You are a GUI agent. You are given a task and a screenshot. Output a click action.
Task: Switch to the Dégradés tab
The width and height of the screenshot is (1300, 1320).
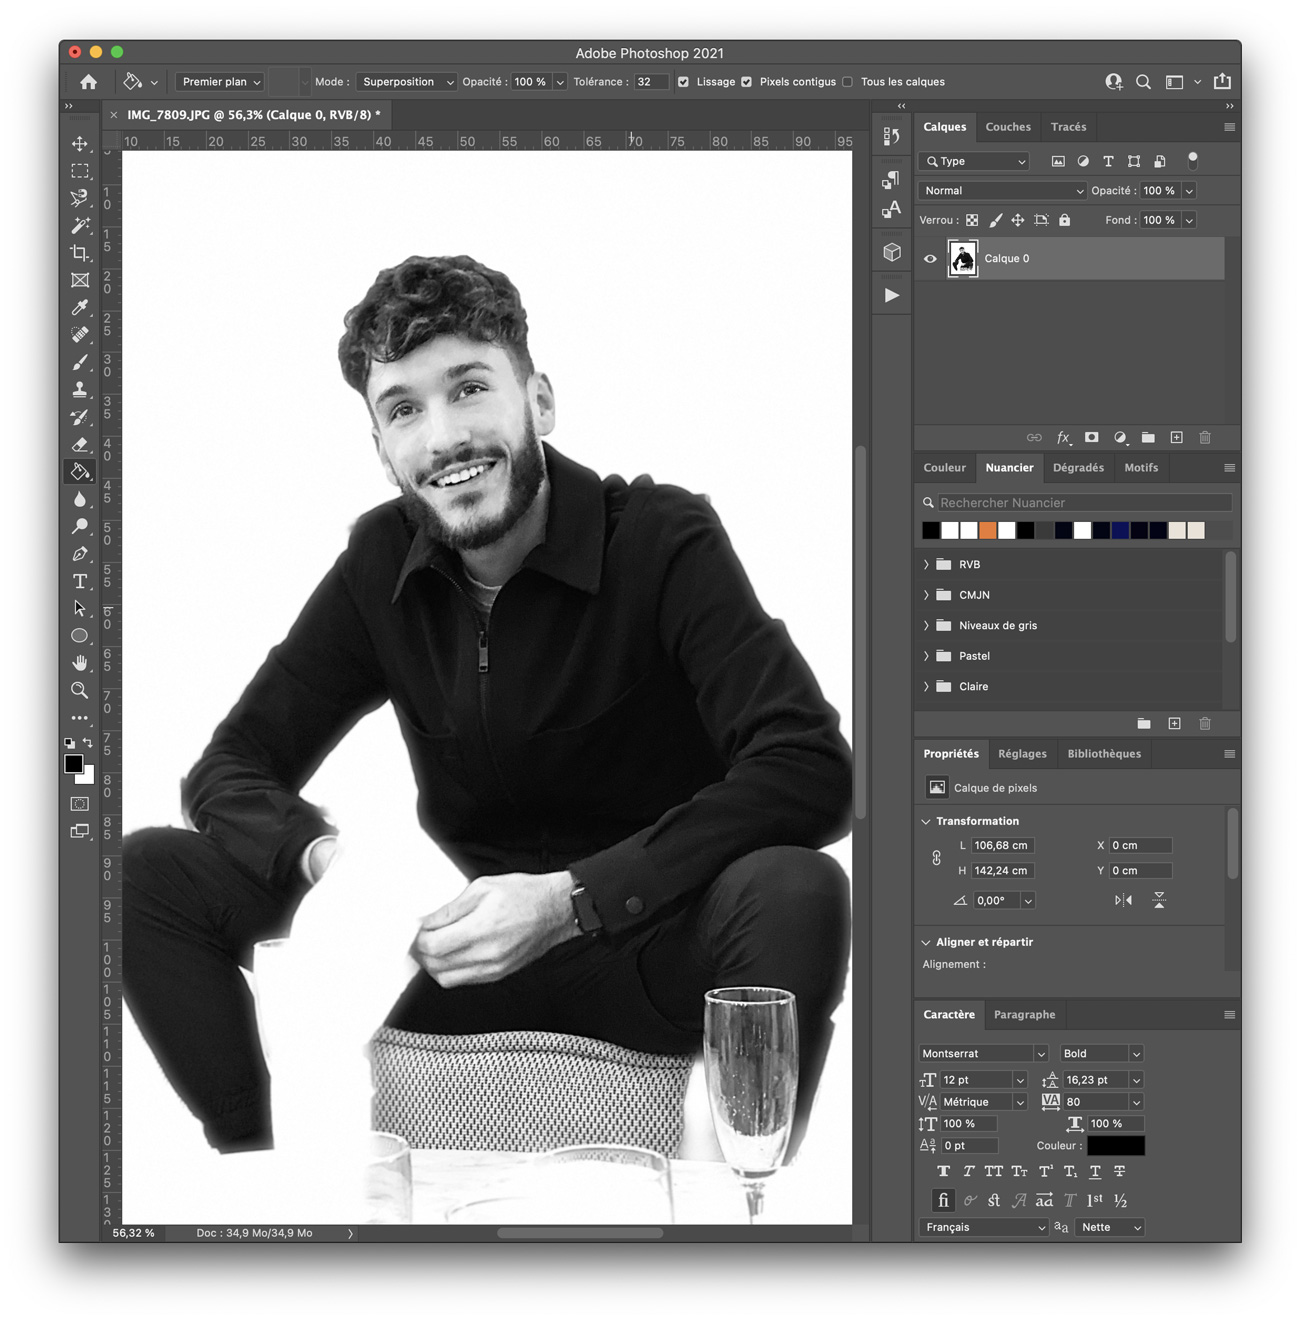coord(1078,468)
